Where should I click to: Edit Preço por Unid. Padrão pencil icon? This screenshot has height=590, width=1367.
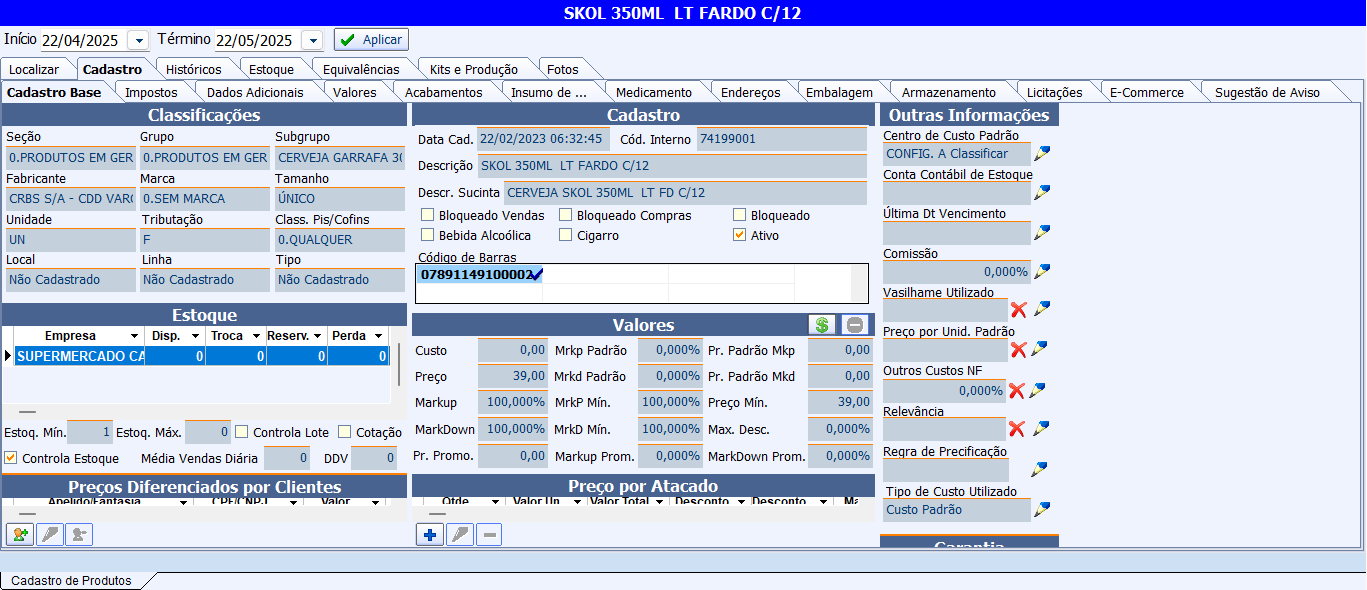point(1040,349)
